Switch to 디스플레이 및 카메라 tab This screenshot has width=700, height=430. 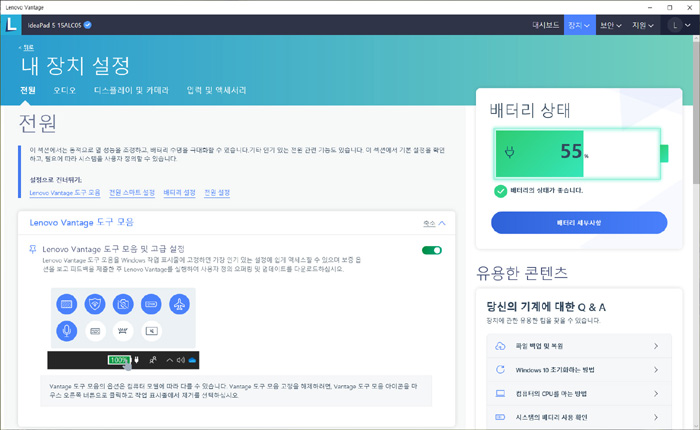(x=131, y=90)
